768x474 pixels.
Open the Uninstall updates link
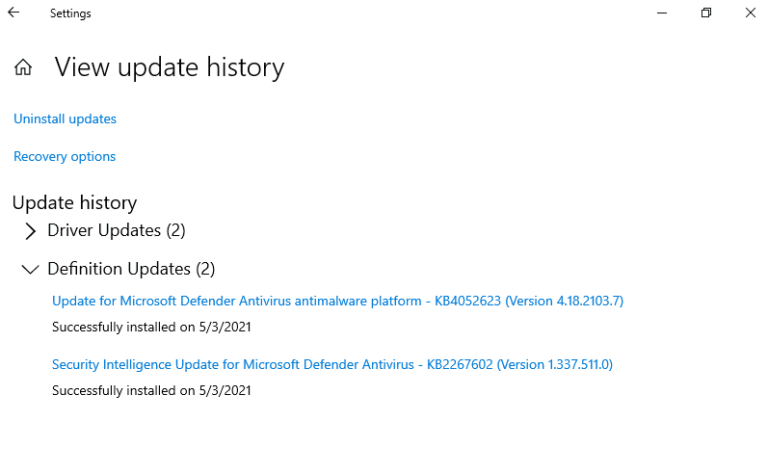pos(65,119)
